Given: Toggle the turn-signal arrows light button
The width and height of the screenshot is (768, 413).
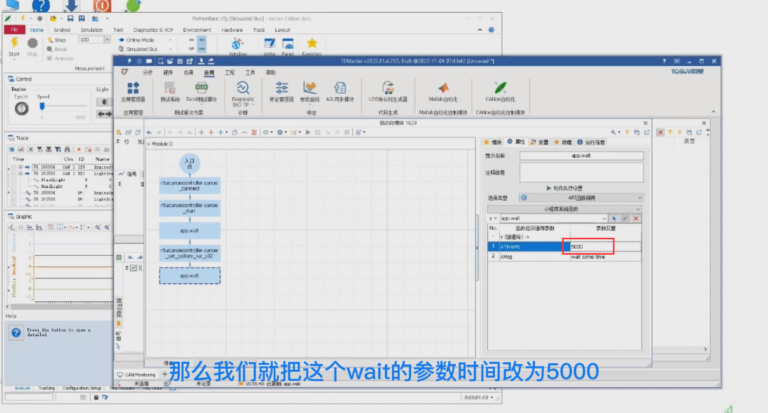Looking at the screenshot, I should point(104,114).
